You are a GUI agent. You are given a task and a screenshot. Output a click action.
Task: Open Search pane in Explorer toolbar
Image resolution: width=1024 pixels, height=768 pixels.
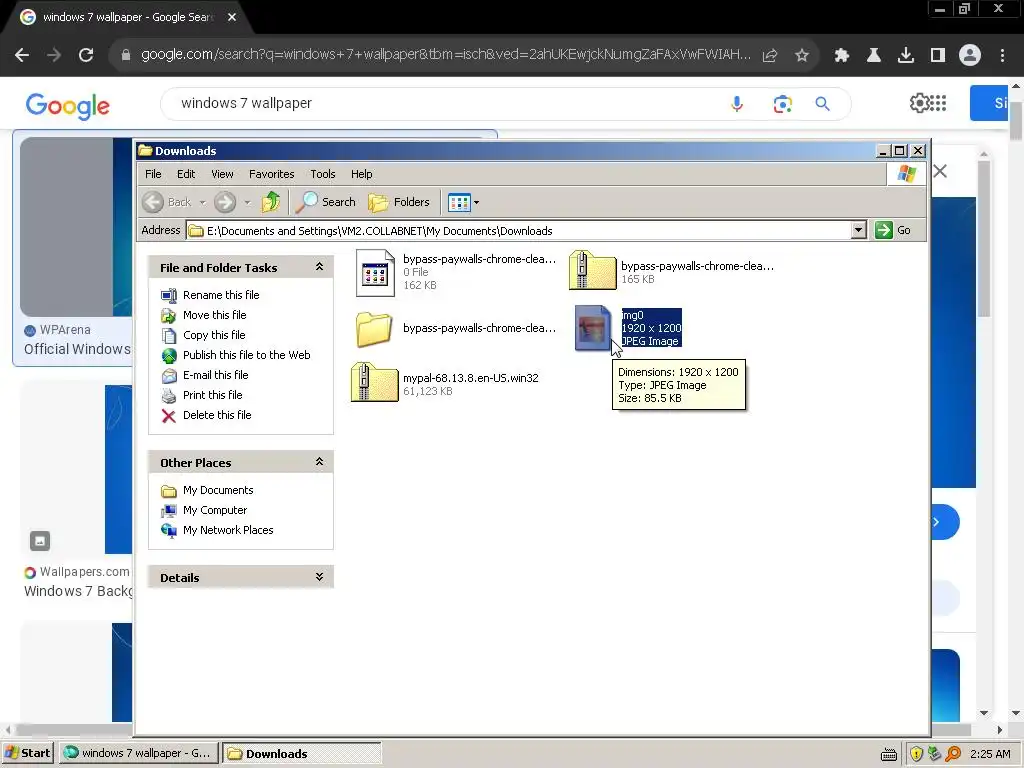coord(325,202)
